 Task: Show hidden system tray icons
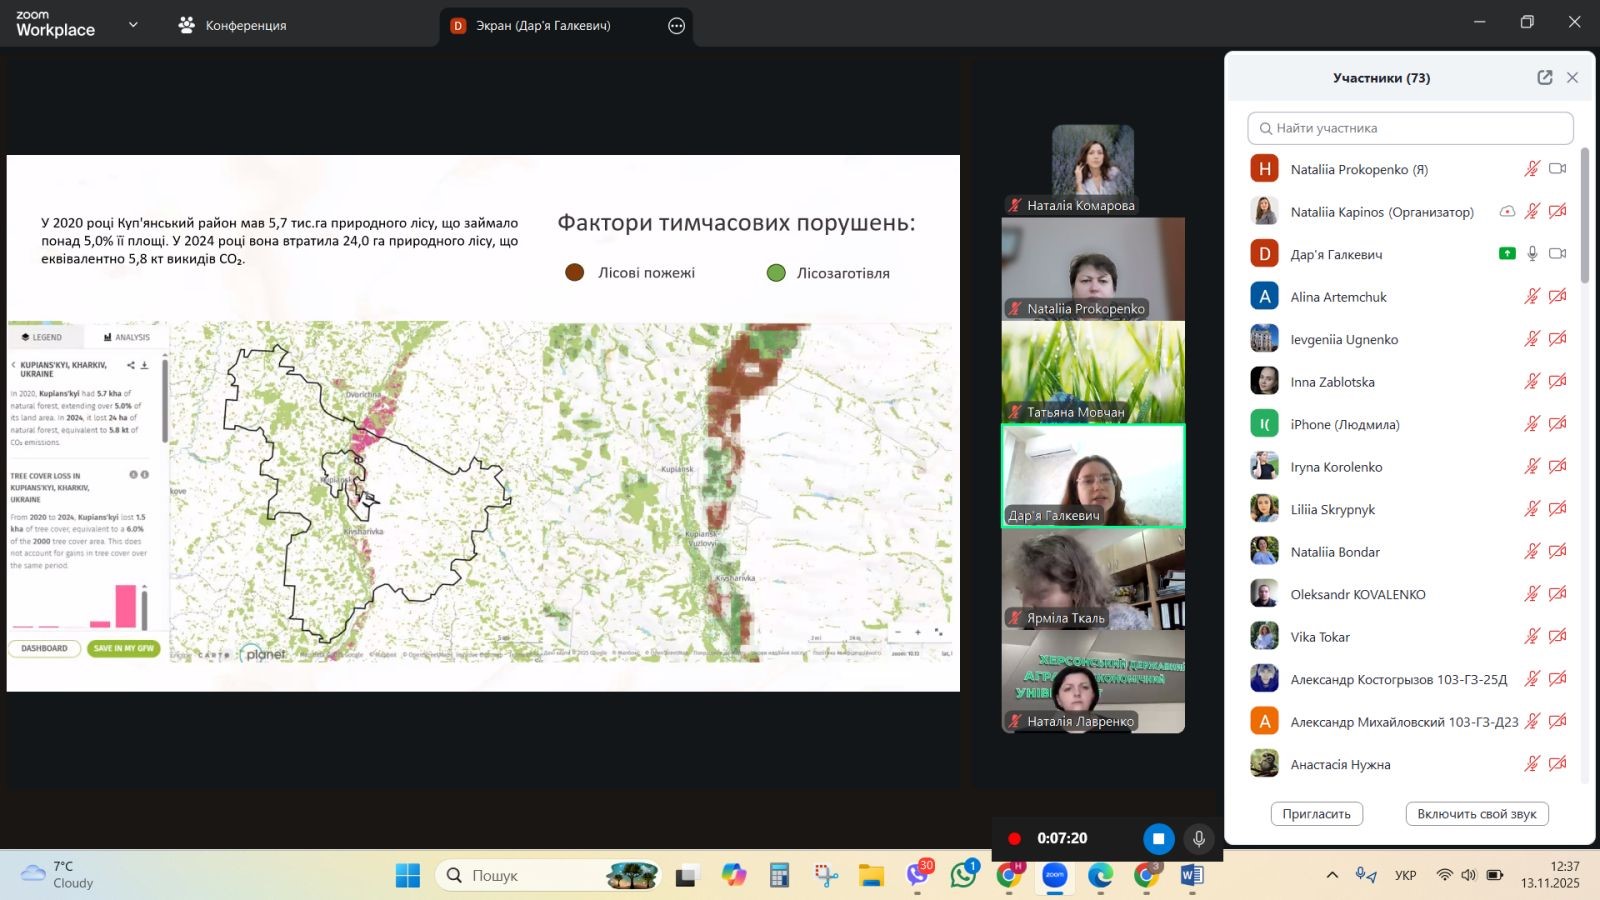tap(1332, 875)
